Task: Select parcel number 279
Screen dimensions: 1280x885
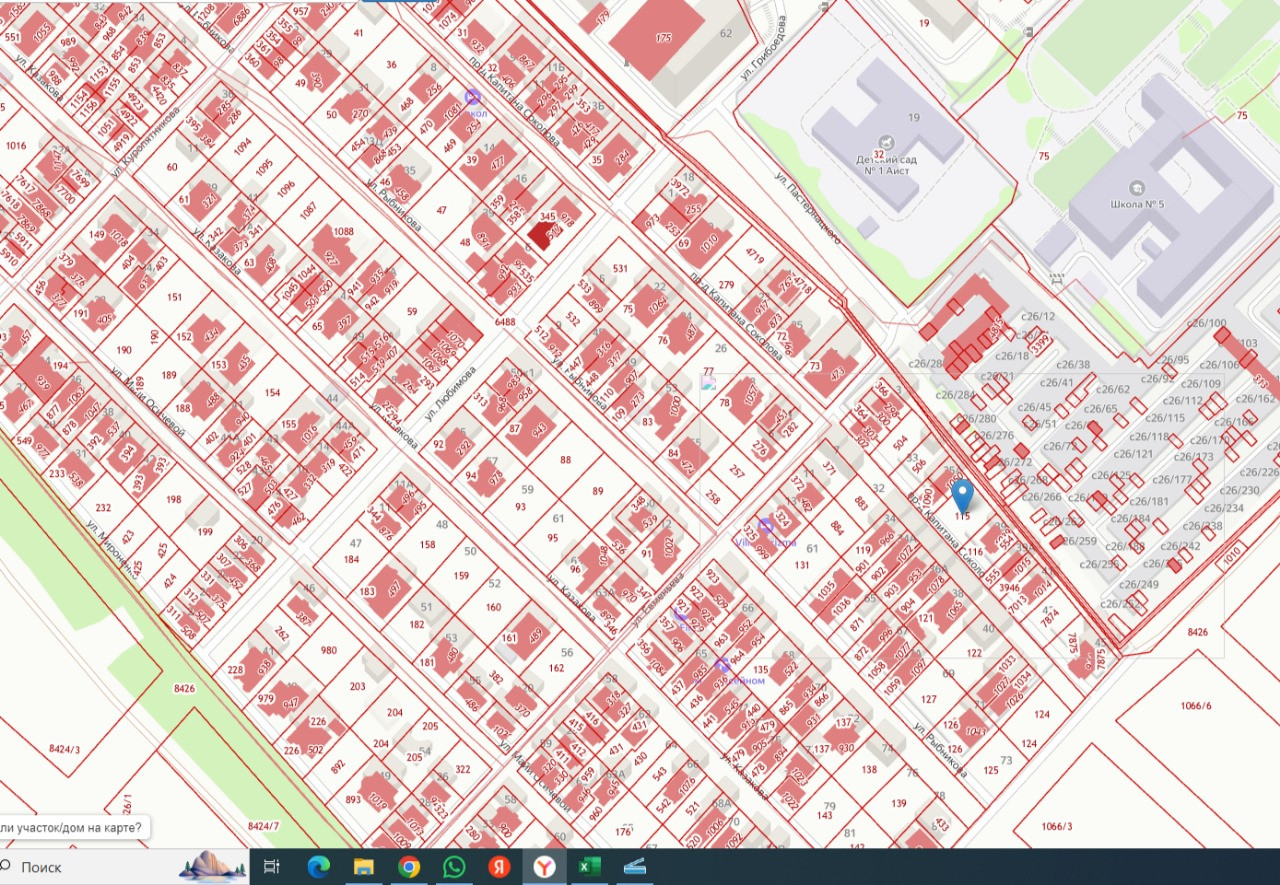Action: click(x=727, y=286)
